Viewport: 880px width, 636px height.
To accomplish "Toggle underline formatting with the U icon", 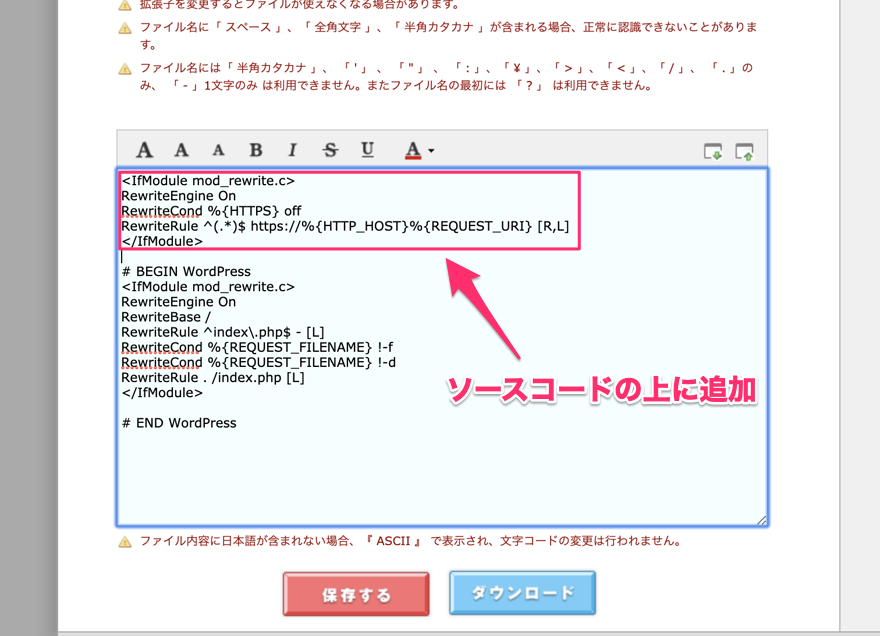I will click(367, 149).
